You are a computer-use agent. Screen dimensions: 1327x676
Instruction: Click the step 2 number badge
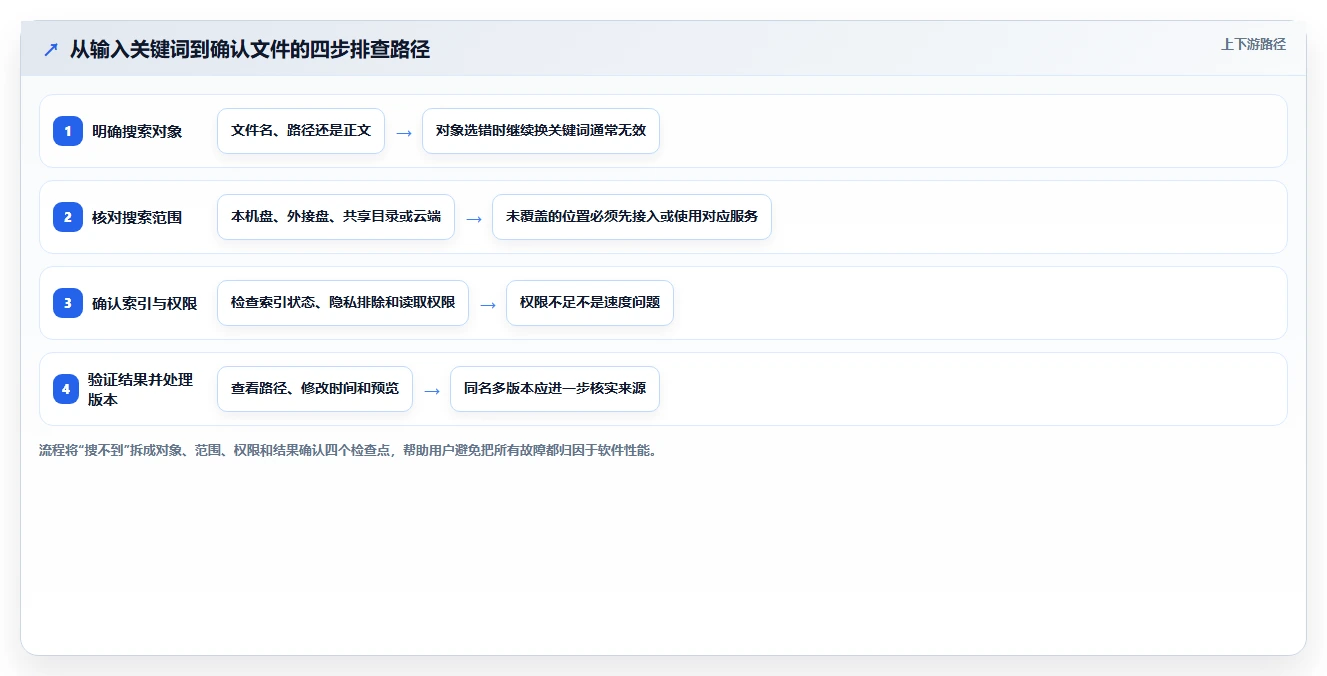tap(68, 217)
